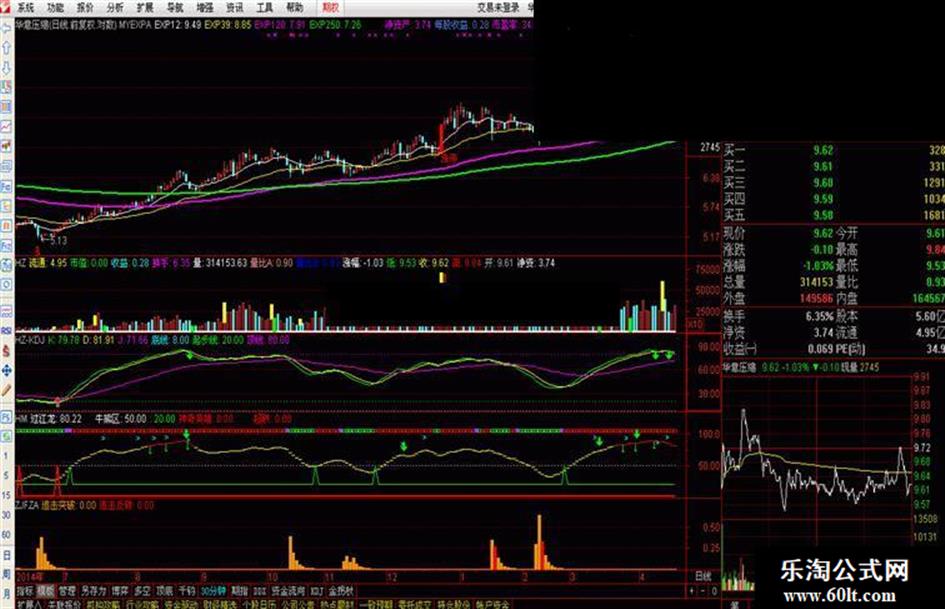Image resolution: width=945 pixels, height=609 pixels.
Task: Click the back arrow icon in left toolbar
Action: pos(7,27)
